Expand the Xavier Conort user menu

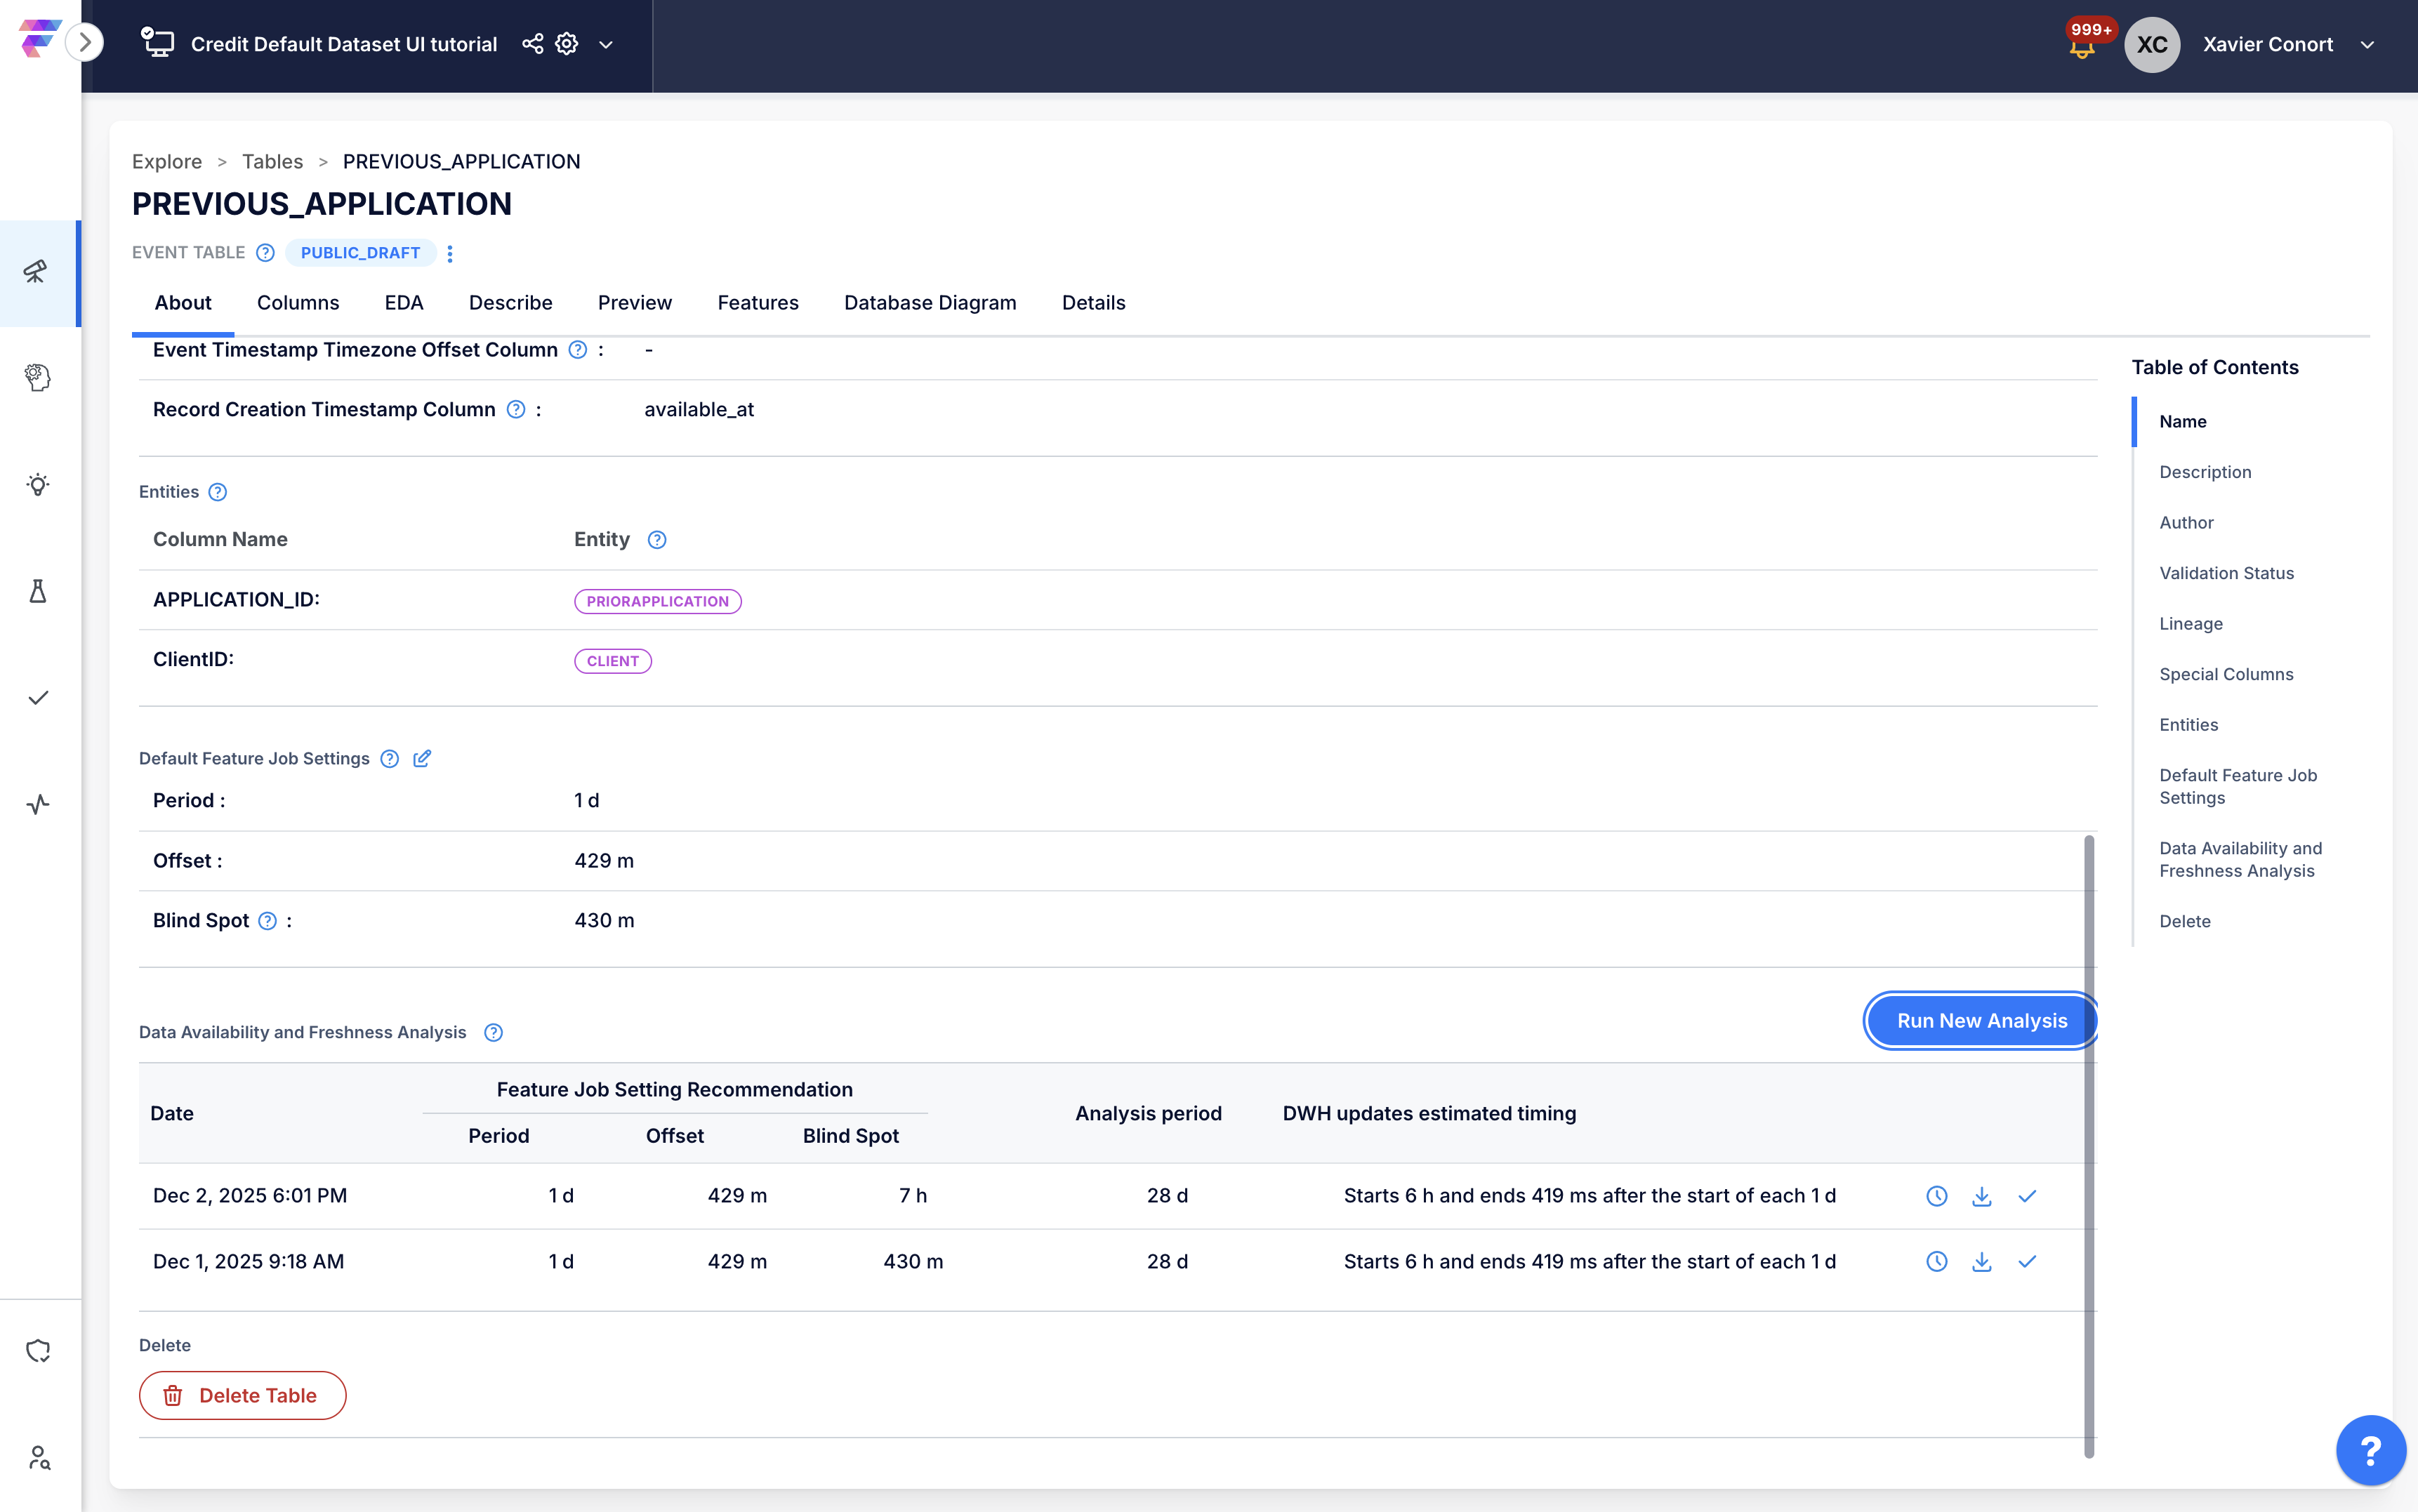(x=2367, y=44)
